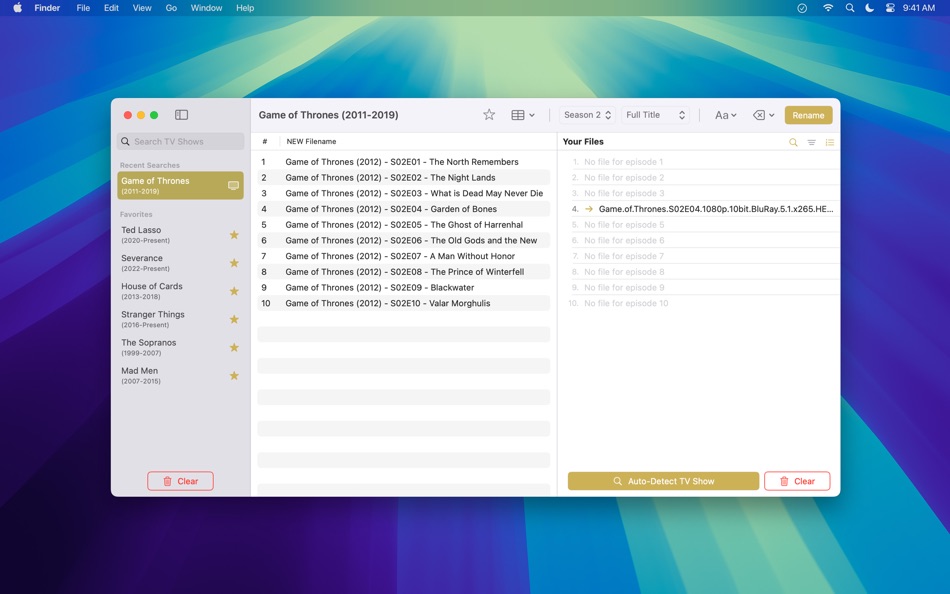Open the table layout dropdown
Screen dimensions: 950x594
[523, 115]
